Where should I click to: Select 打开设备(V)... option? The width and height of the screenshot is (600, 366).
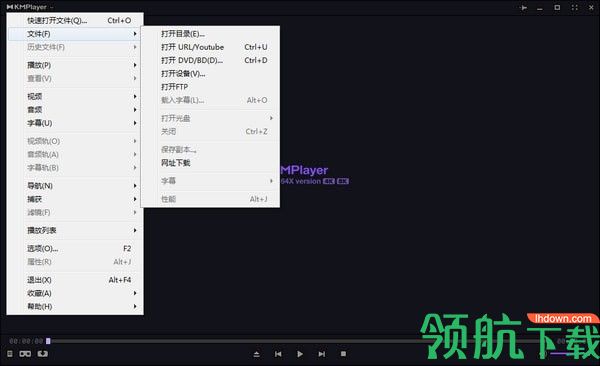pyautogui.click(x=210, y=74)
